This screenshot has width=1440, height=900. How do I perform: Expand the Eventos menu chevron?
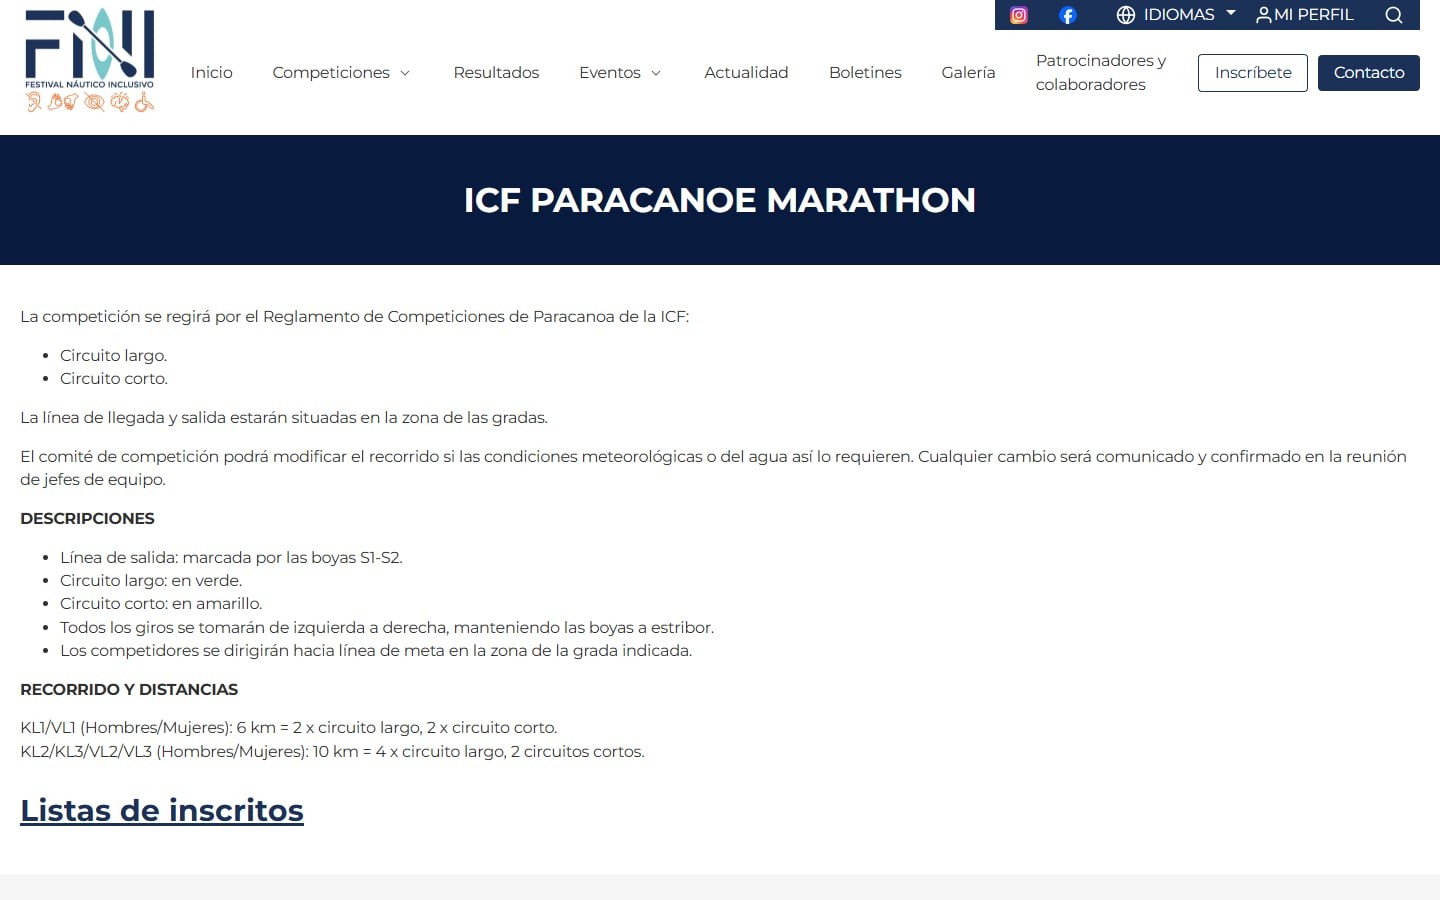click(x=656, y=73)
